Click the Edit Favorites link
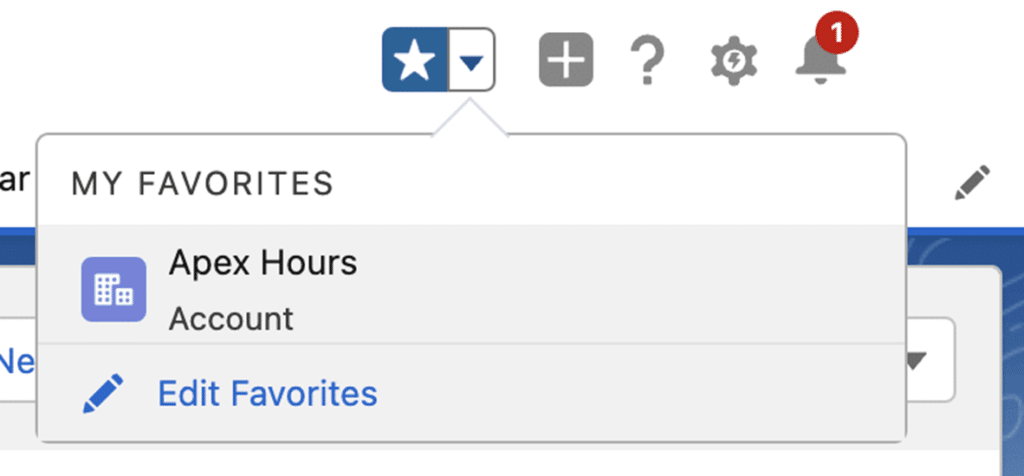Screen dimensions: 1024x476 coord(267,394)
